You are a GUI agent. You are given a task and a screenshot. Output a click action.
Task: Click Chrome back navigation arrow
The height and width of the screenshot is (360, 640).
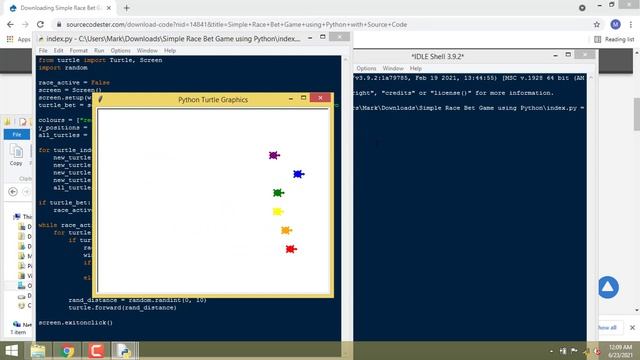pyautogui.click(x=11, y=24)
